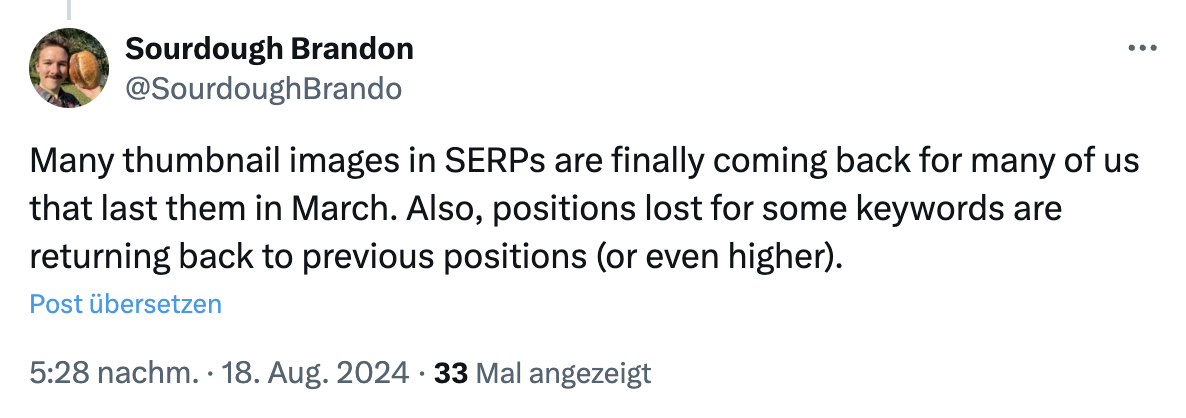Click Sourdough Brandon's profile avatar

[68, 68]
